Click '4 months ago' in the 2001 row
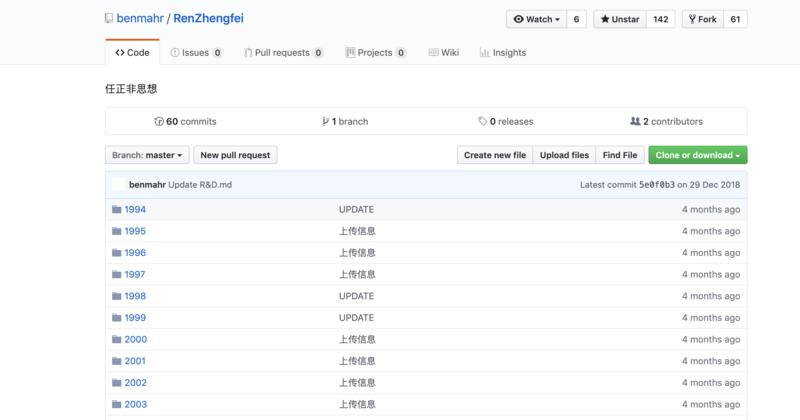800x420 pixels. (711, 361)
